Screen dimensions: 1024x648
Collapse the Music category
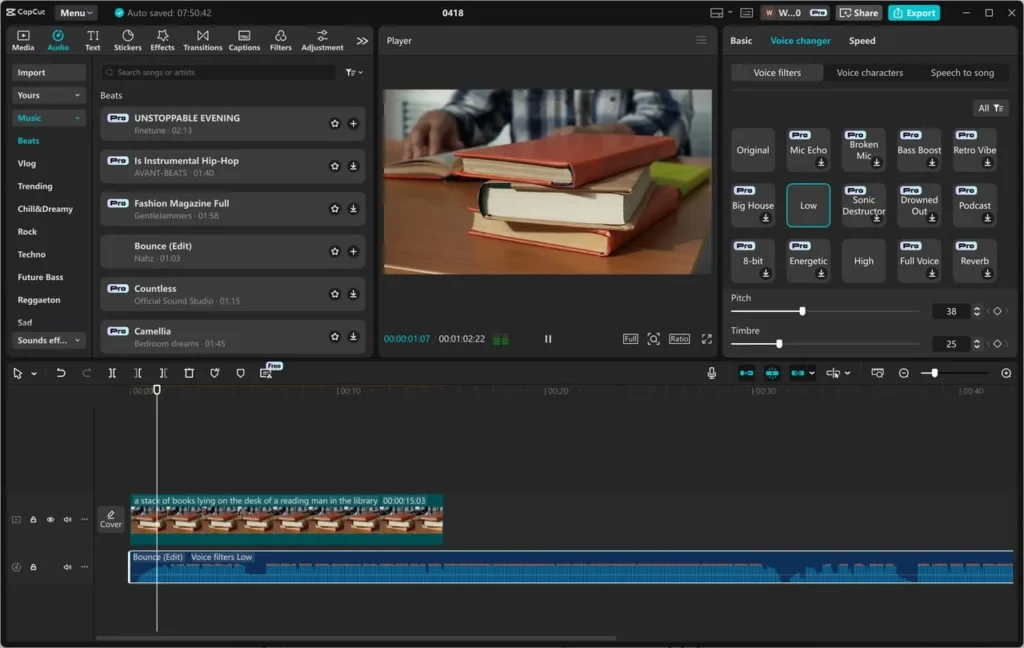point(48,118)
